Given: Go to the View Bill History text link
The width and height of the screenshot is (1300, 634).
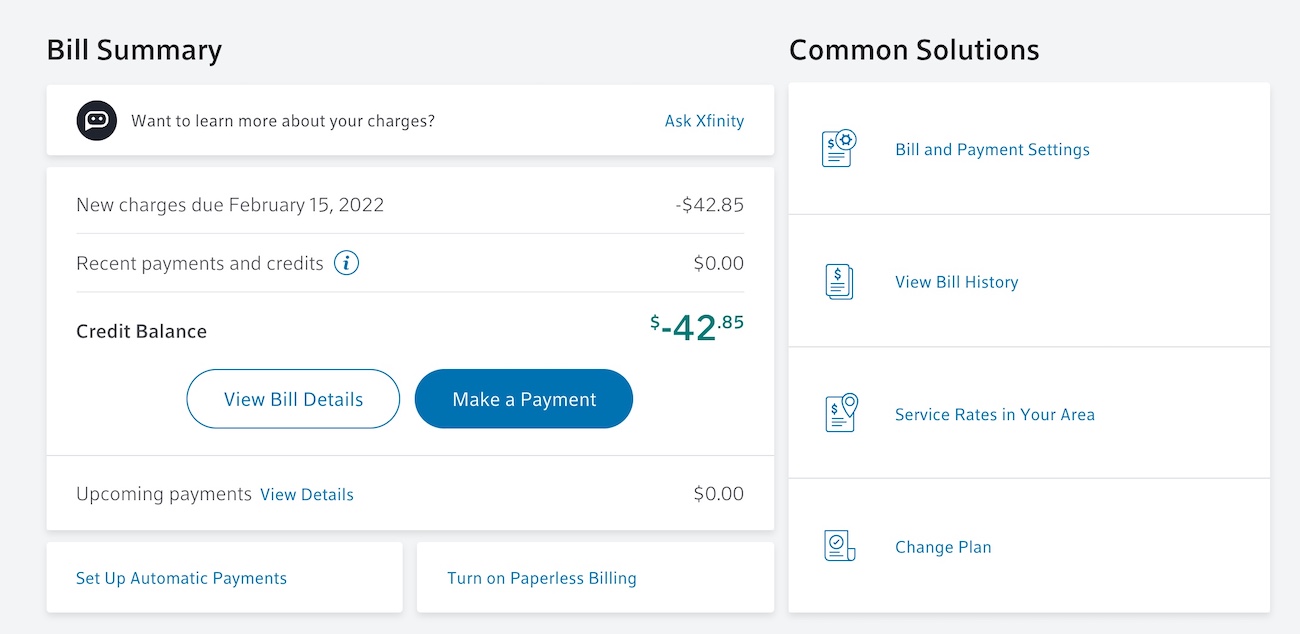Looking at the screenshot, I should (956, 282).
